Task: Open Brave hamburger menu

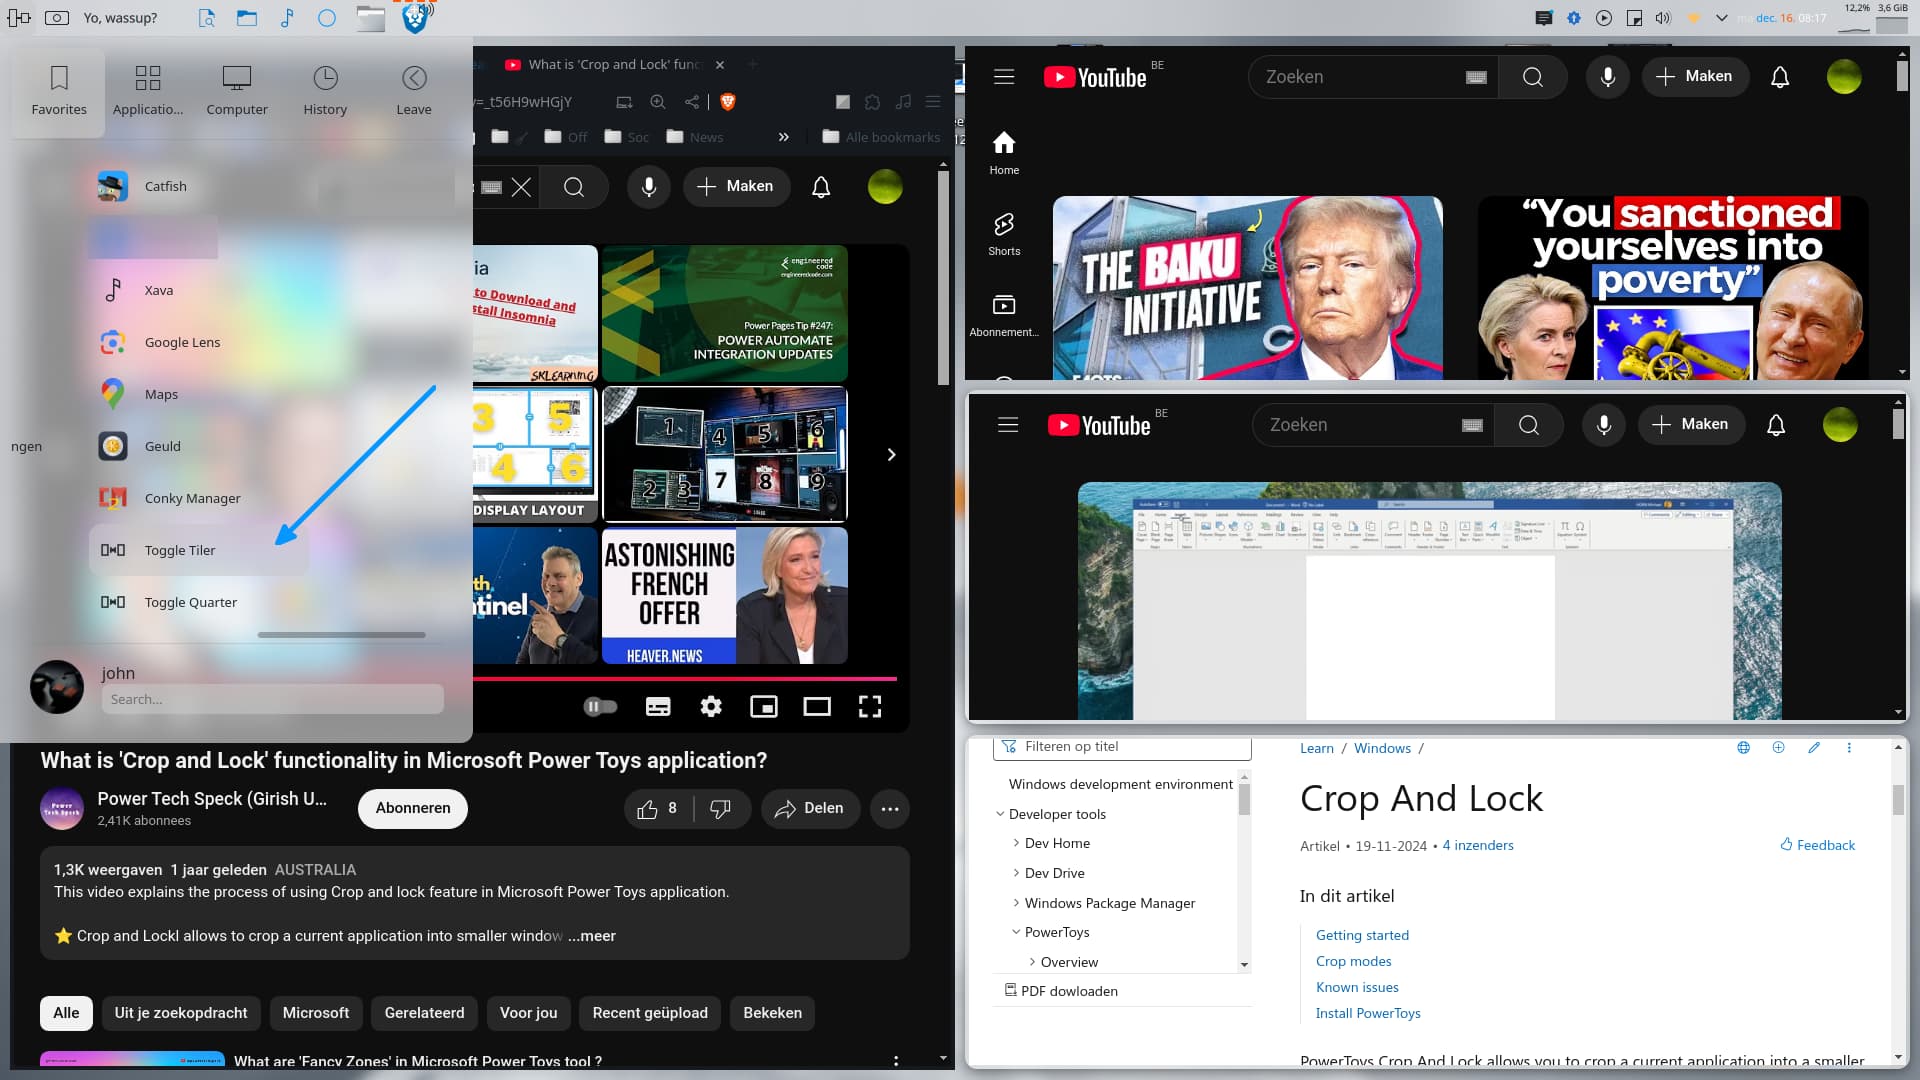Action: click(933, 102)
